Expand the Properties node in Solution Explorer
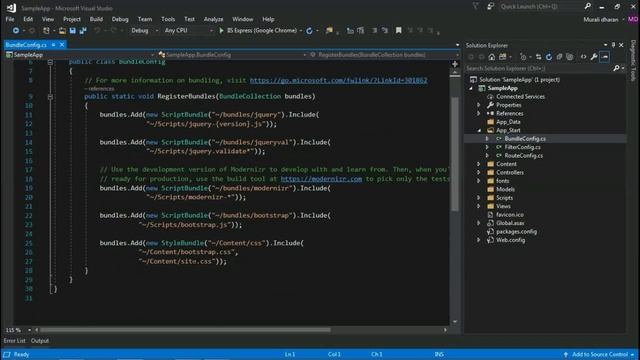The height and width of the screenshot is (360, 640). click(479, 105)
